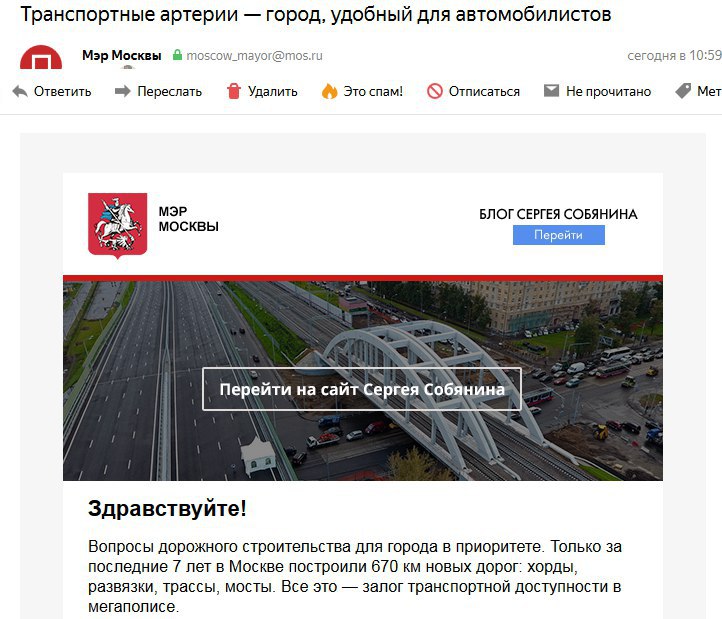The height and width of the screenshot is (619, 722).
Task: Click the green lock security icon
Action: click(x=177, y=55)
